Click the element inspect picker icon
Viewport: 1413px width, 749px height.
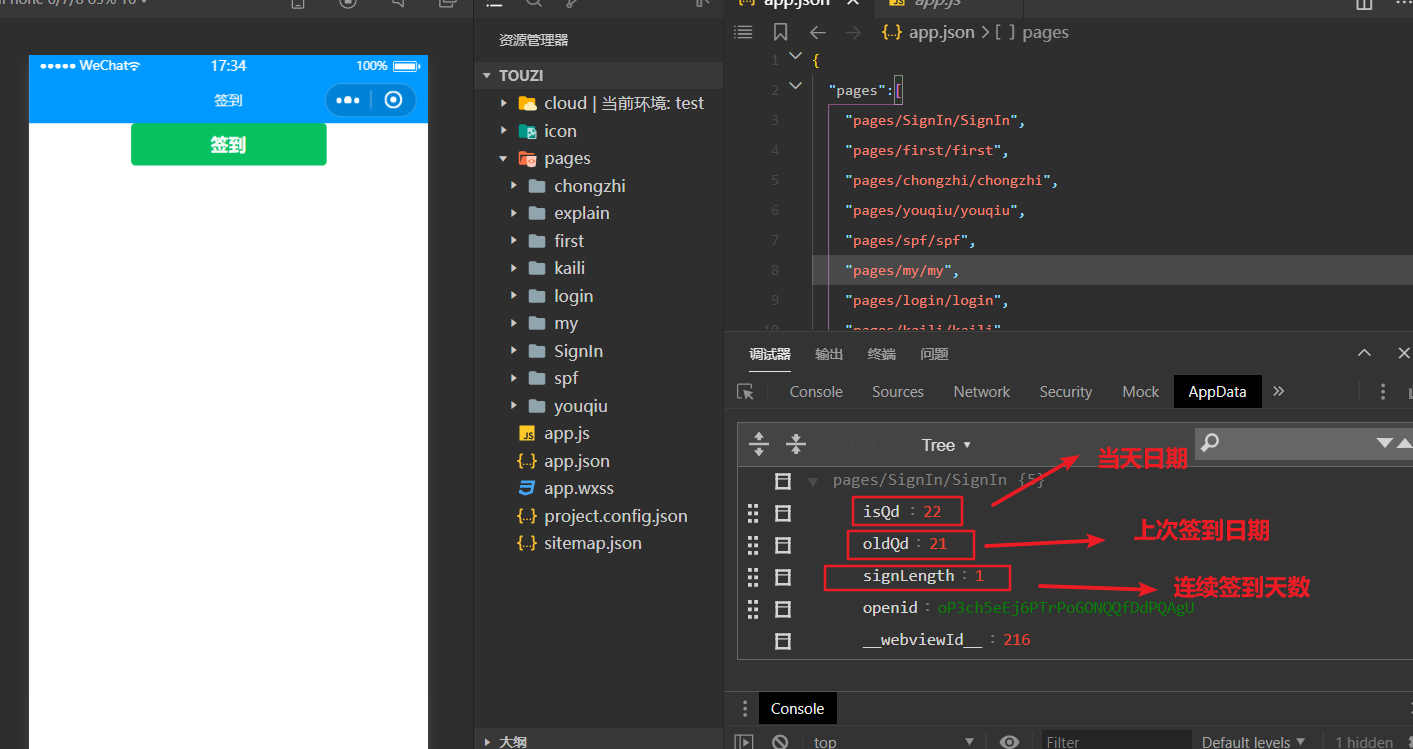click(745, 392)
